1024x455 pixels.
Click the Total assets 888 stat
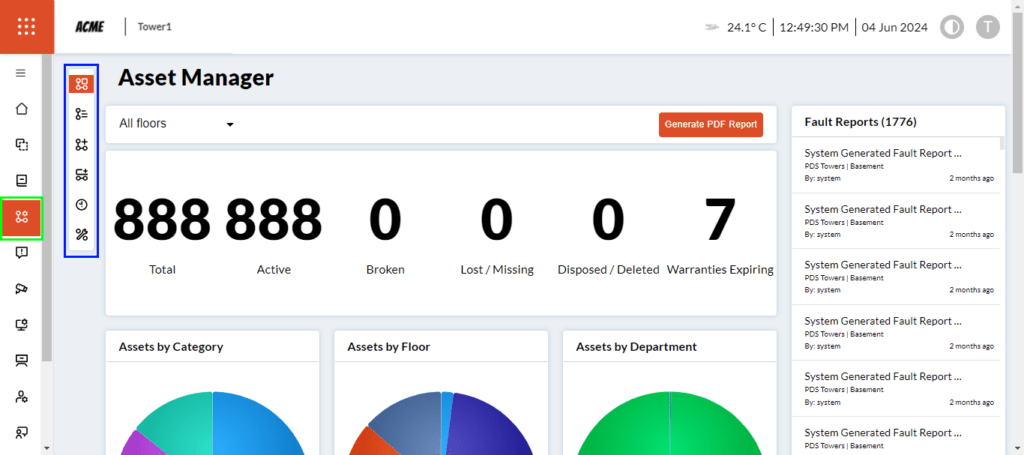pyautogui.click(x=162, y=220)
